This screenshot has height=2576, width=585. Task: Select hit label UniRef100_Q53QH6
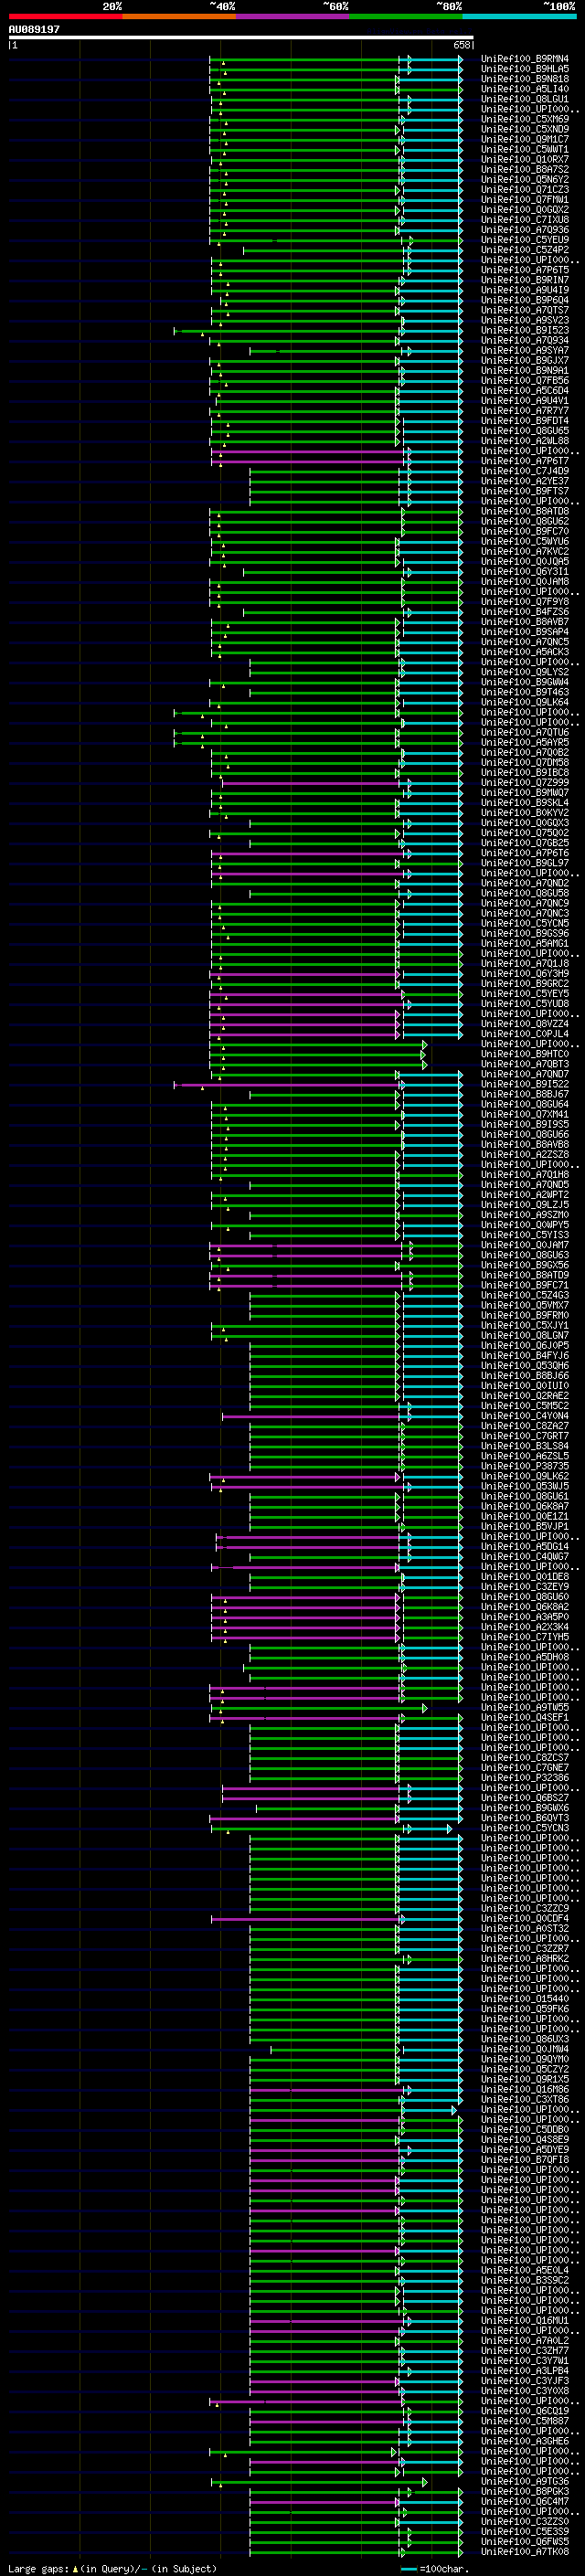(x=525, y=1366)
